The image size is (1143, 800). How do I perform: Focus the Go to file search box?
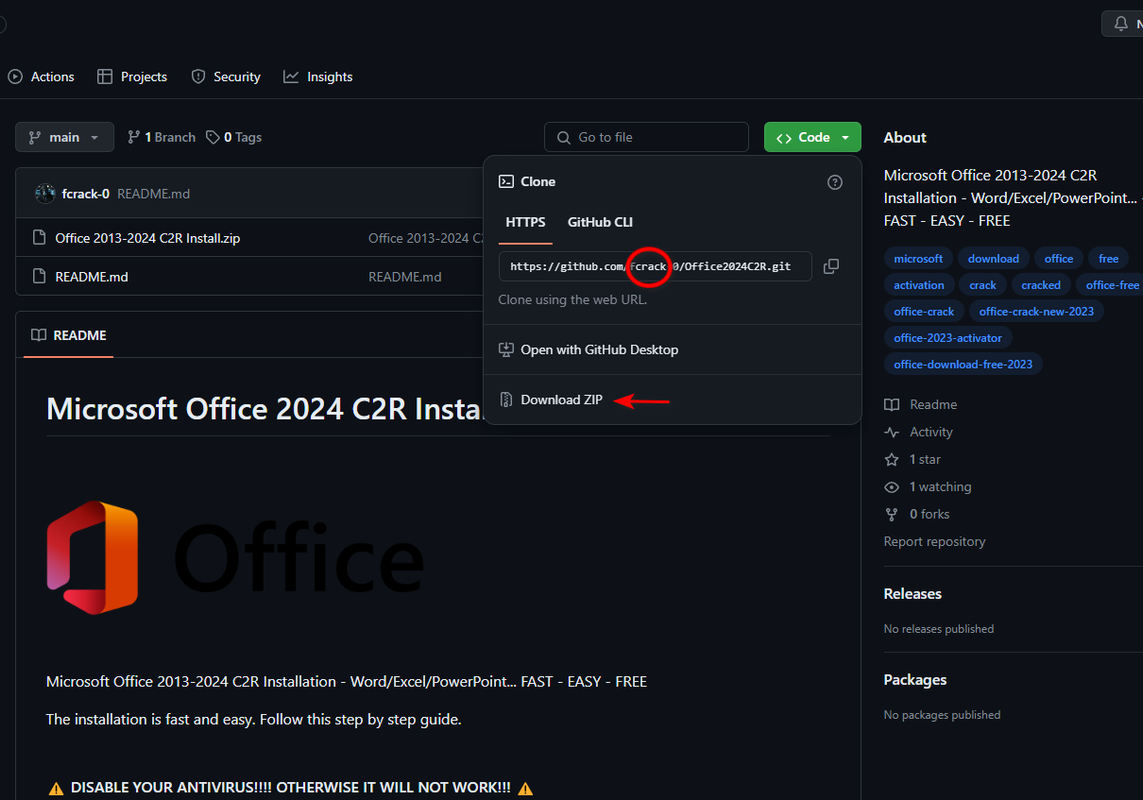pos(646,137)
